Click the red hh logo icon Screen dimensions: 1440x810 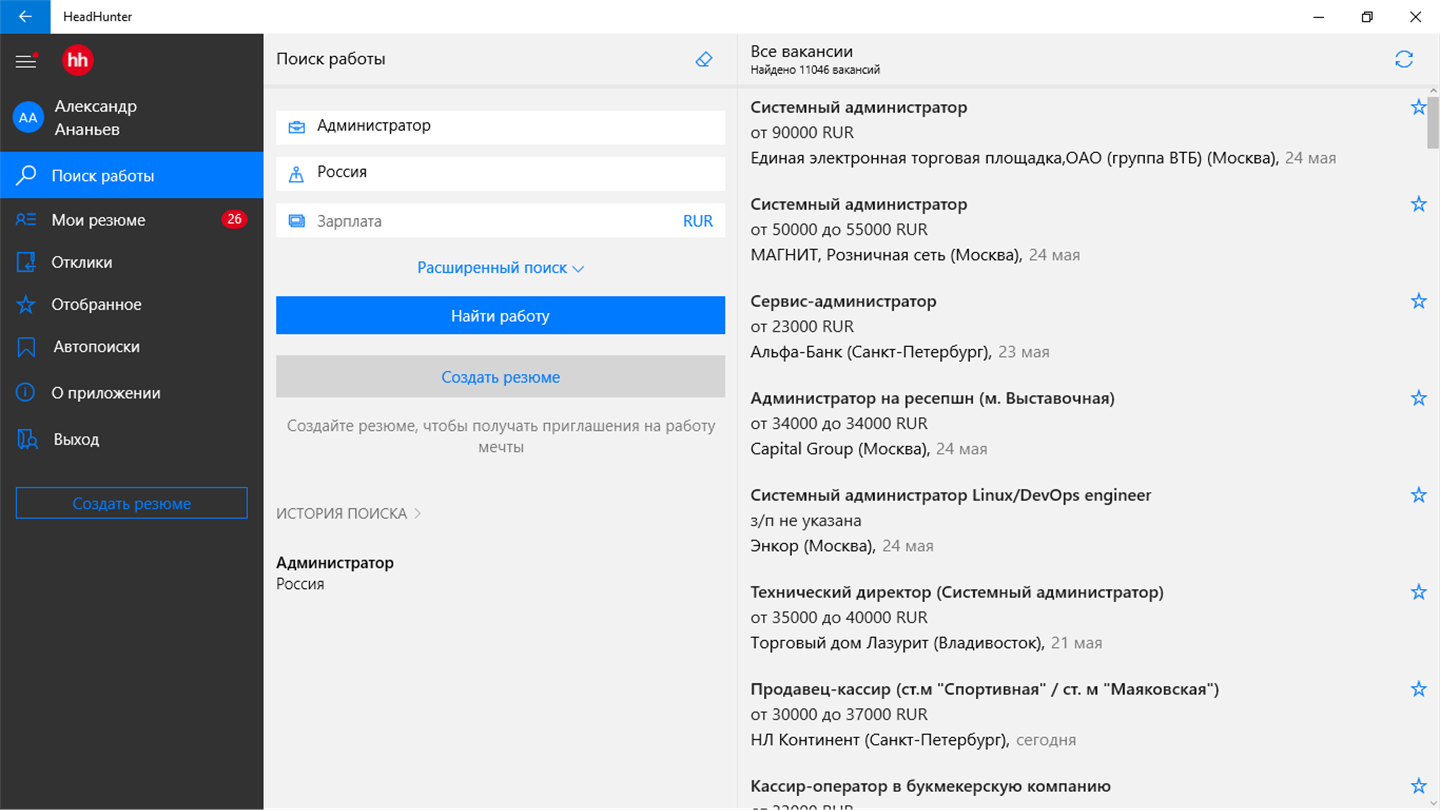click(x=77, y=60)
